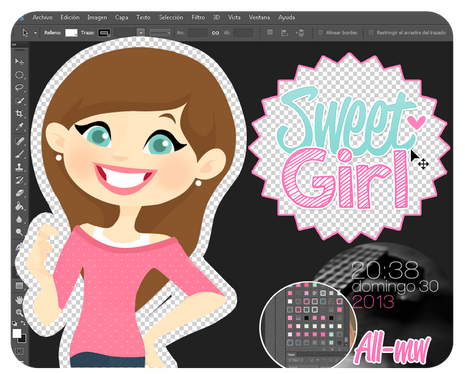Click the Trazo stroke color swatch
This screenshot has height=374, width=465.
pyautogui.click(x=104, y=33)
